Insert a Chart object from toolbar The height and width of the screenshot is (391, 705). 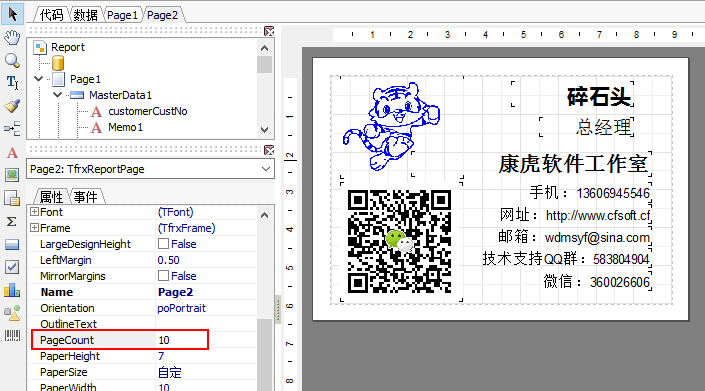coord(12,290)
